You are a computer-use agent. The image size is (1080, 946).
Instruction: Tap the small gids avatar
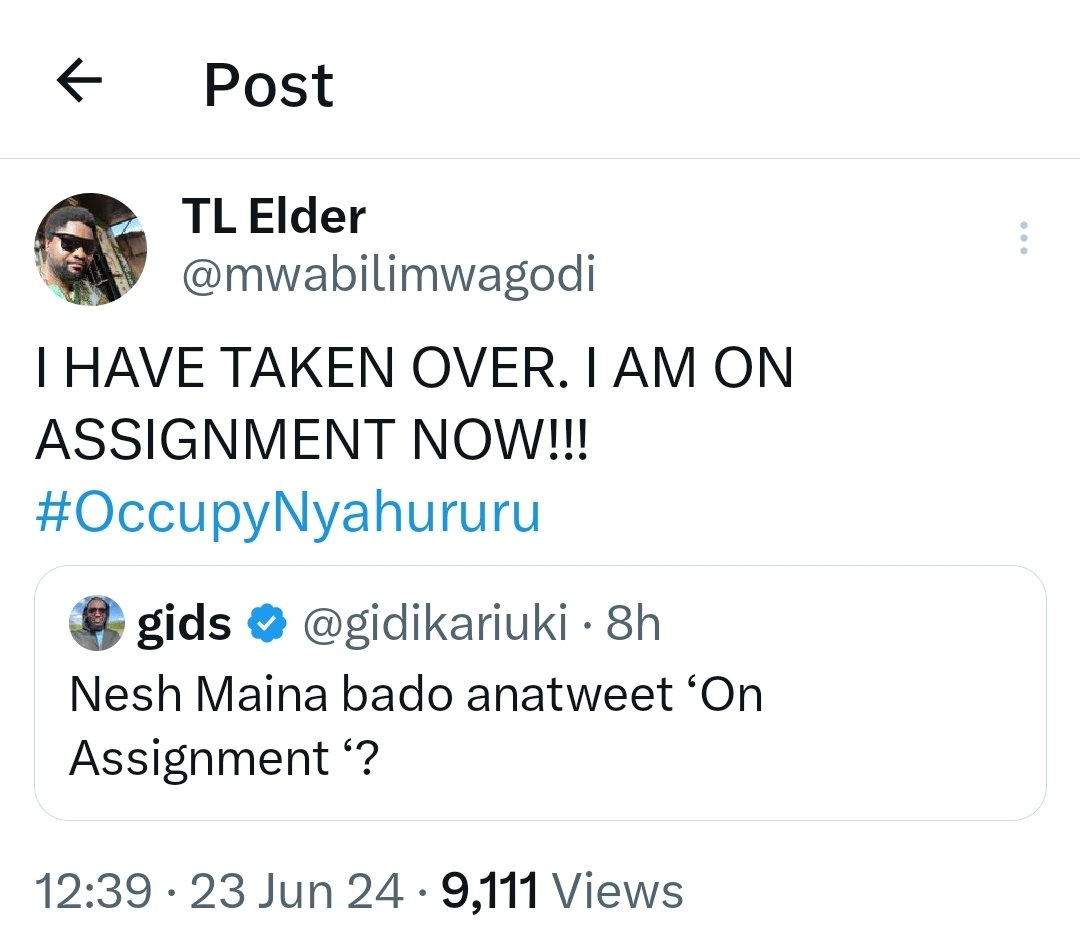point(97,624)
